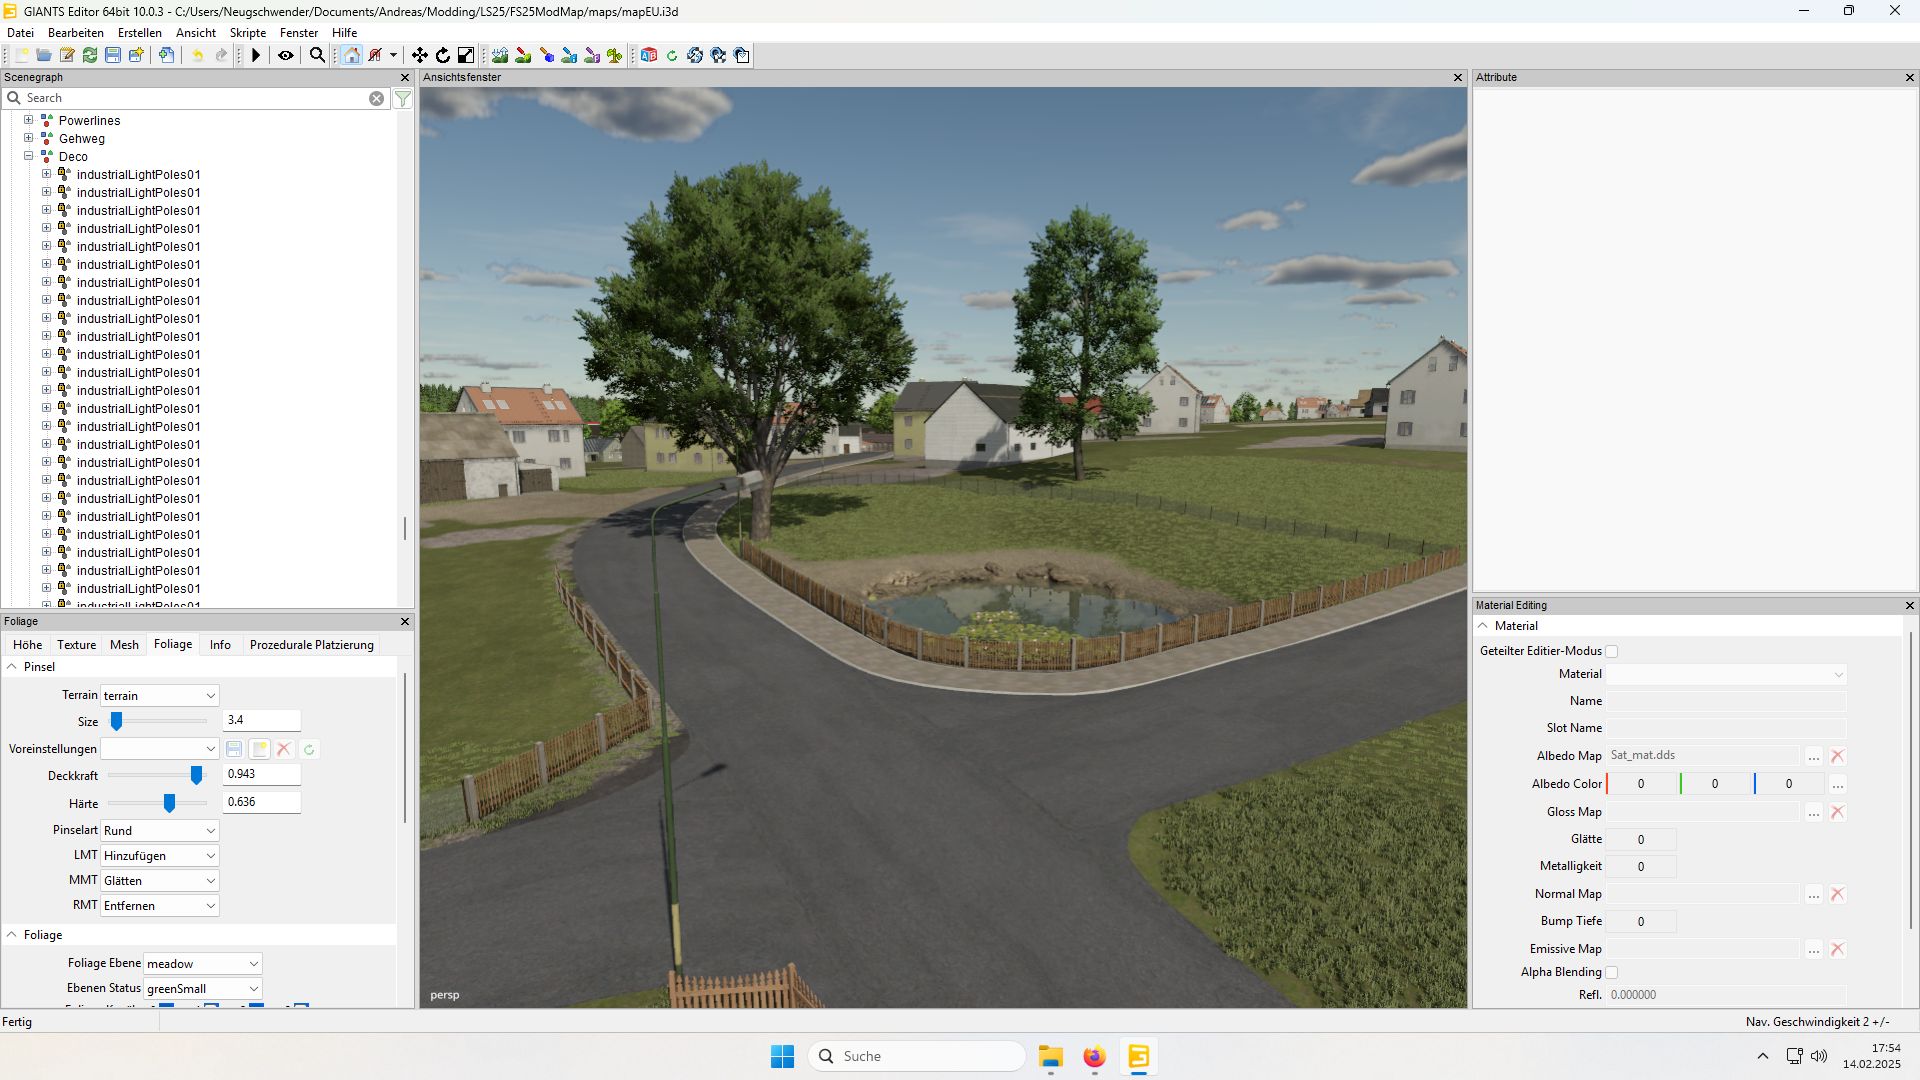The width and height of the screenshot is (1920, 1080).
Task: Open the Erstellen menu
Action: click(140, 32)
